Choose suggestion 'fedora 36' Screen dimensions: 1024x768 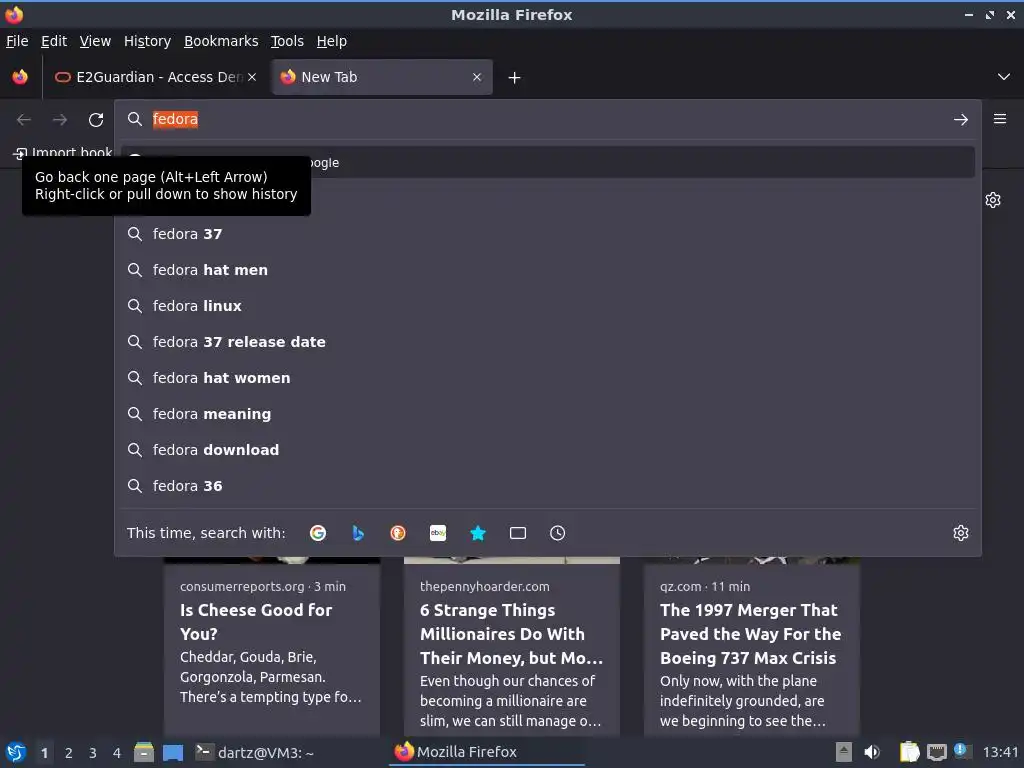tap(547, 485)
